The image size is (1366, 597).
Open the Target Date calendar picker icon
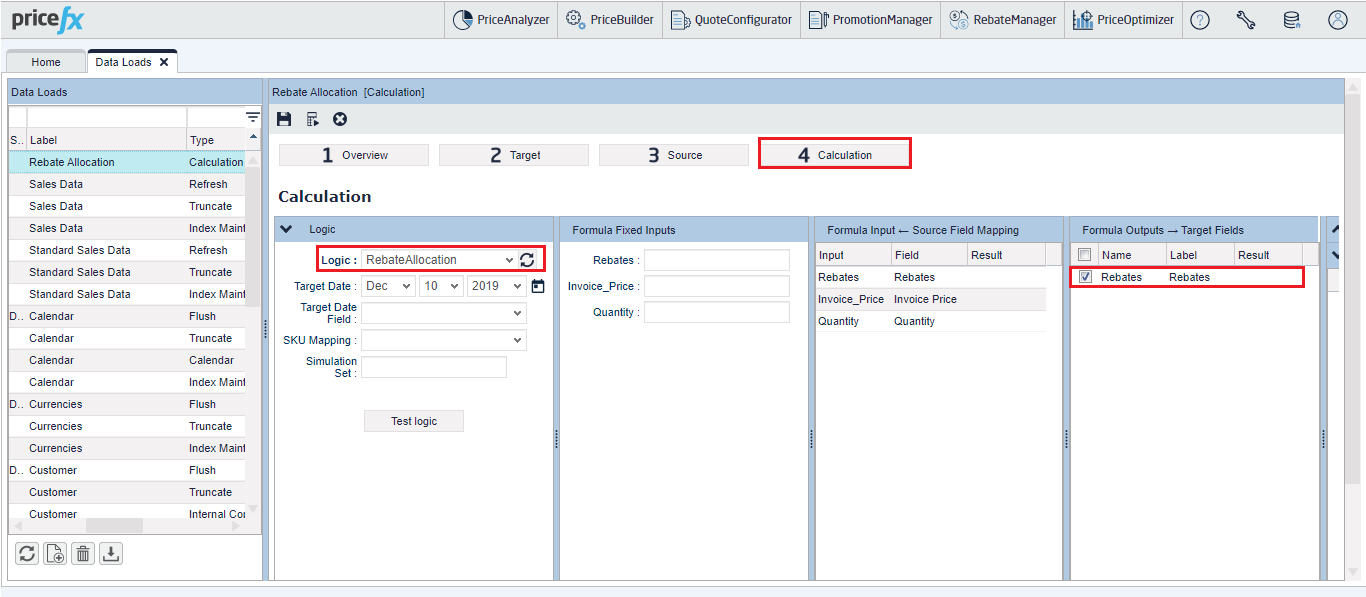click(x=538, y=286)
